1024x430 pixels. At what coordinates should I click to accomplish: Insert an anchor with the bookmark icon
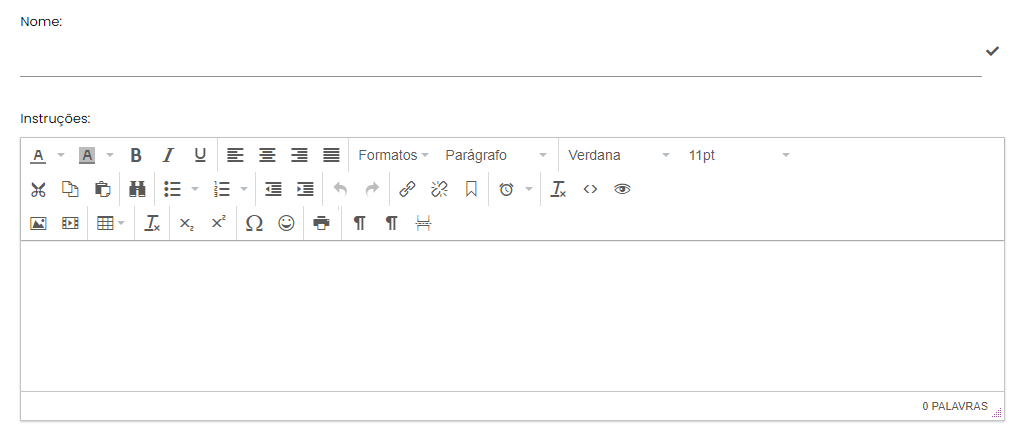pyautogui.click(x=472, y=190)
